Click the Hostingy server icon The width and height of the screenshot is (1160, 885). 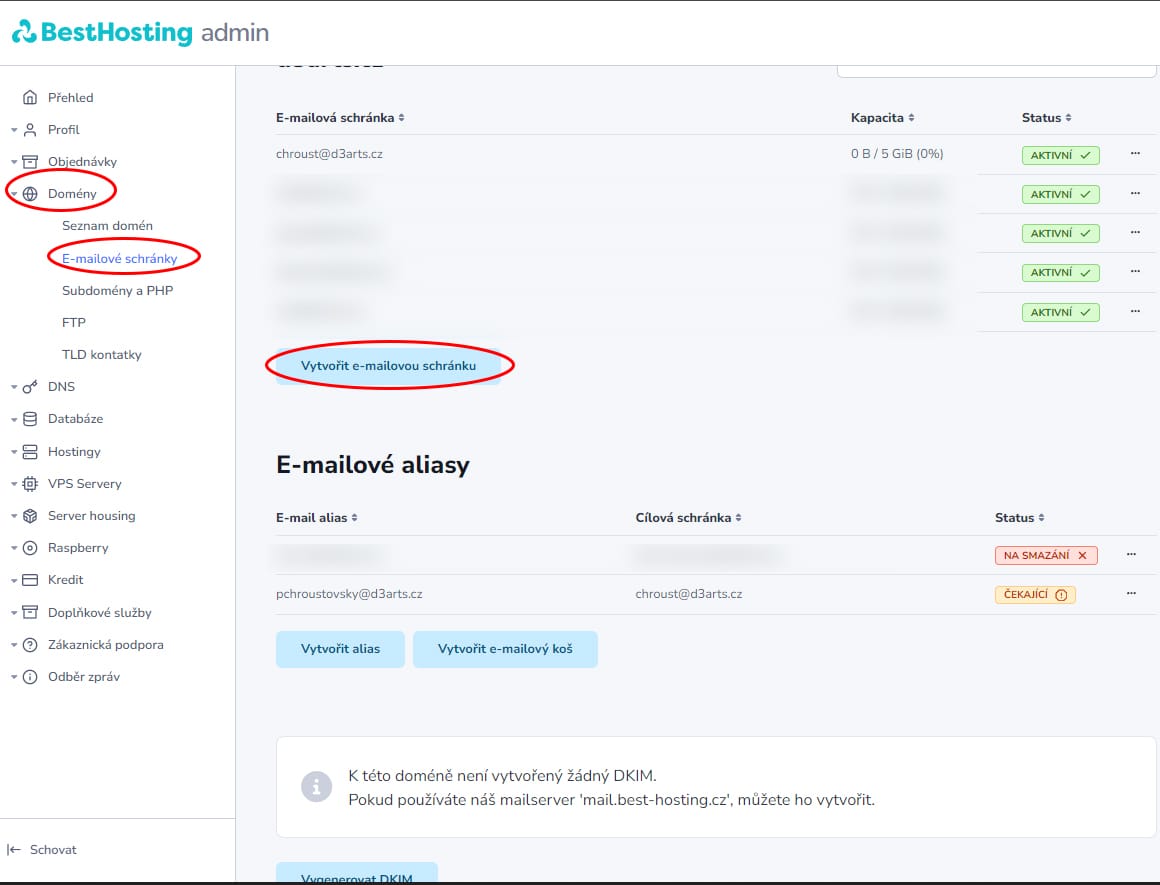coord(30,451)
